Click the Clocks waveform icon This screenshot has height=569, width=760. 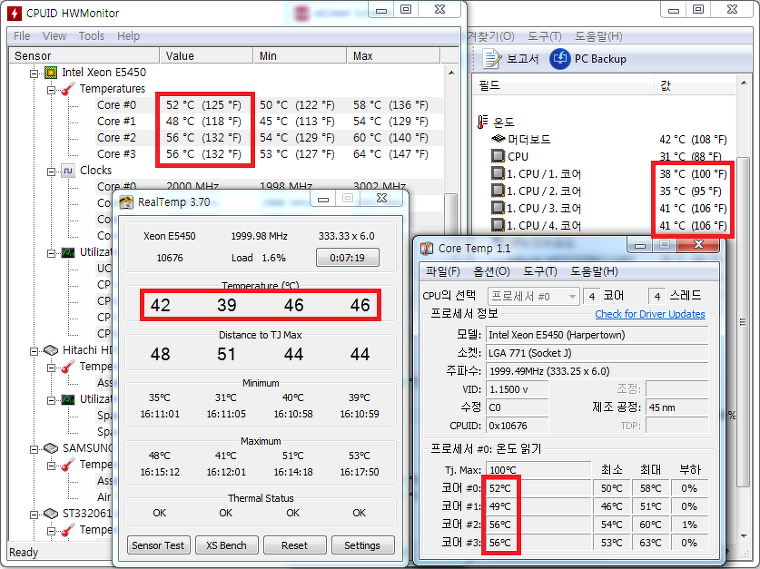(x=68, y=170)
